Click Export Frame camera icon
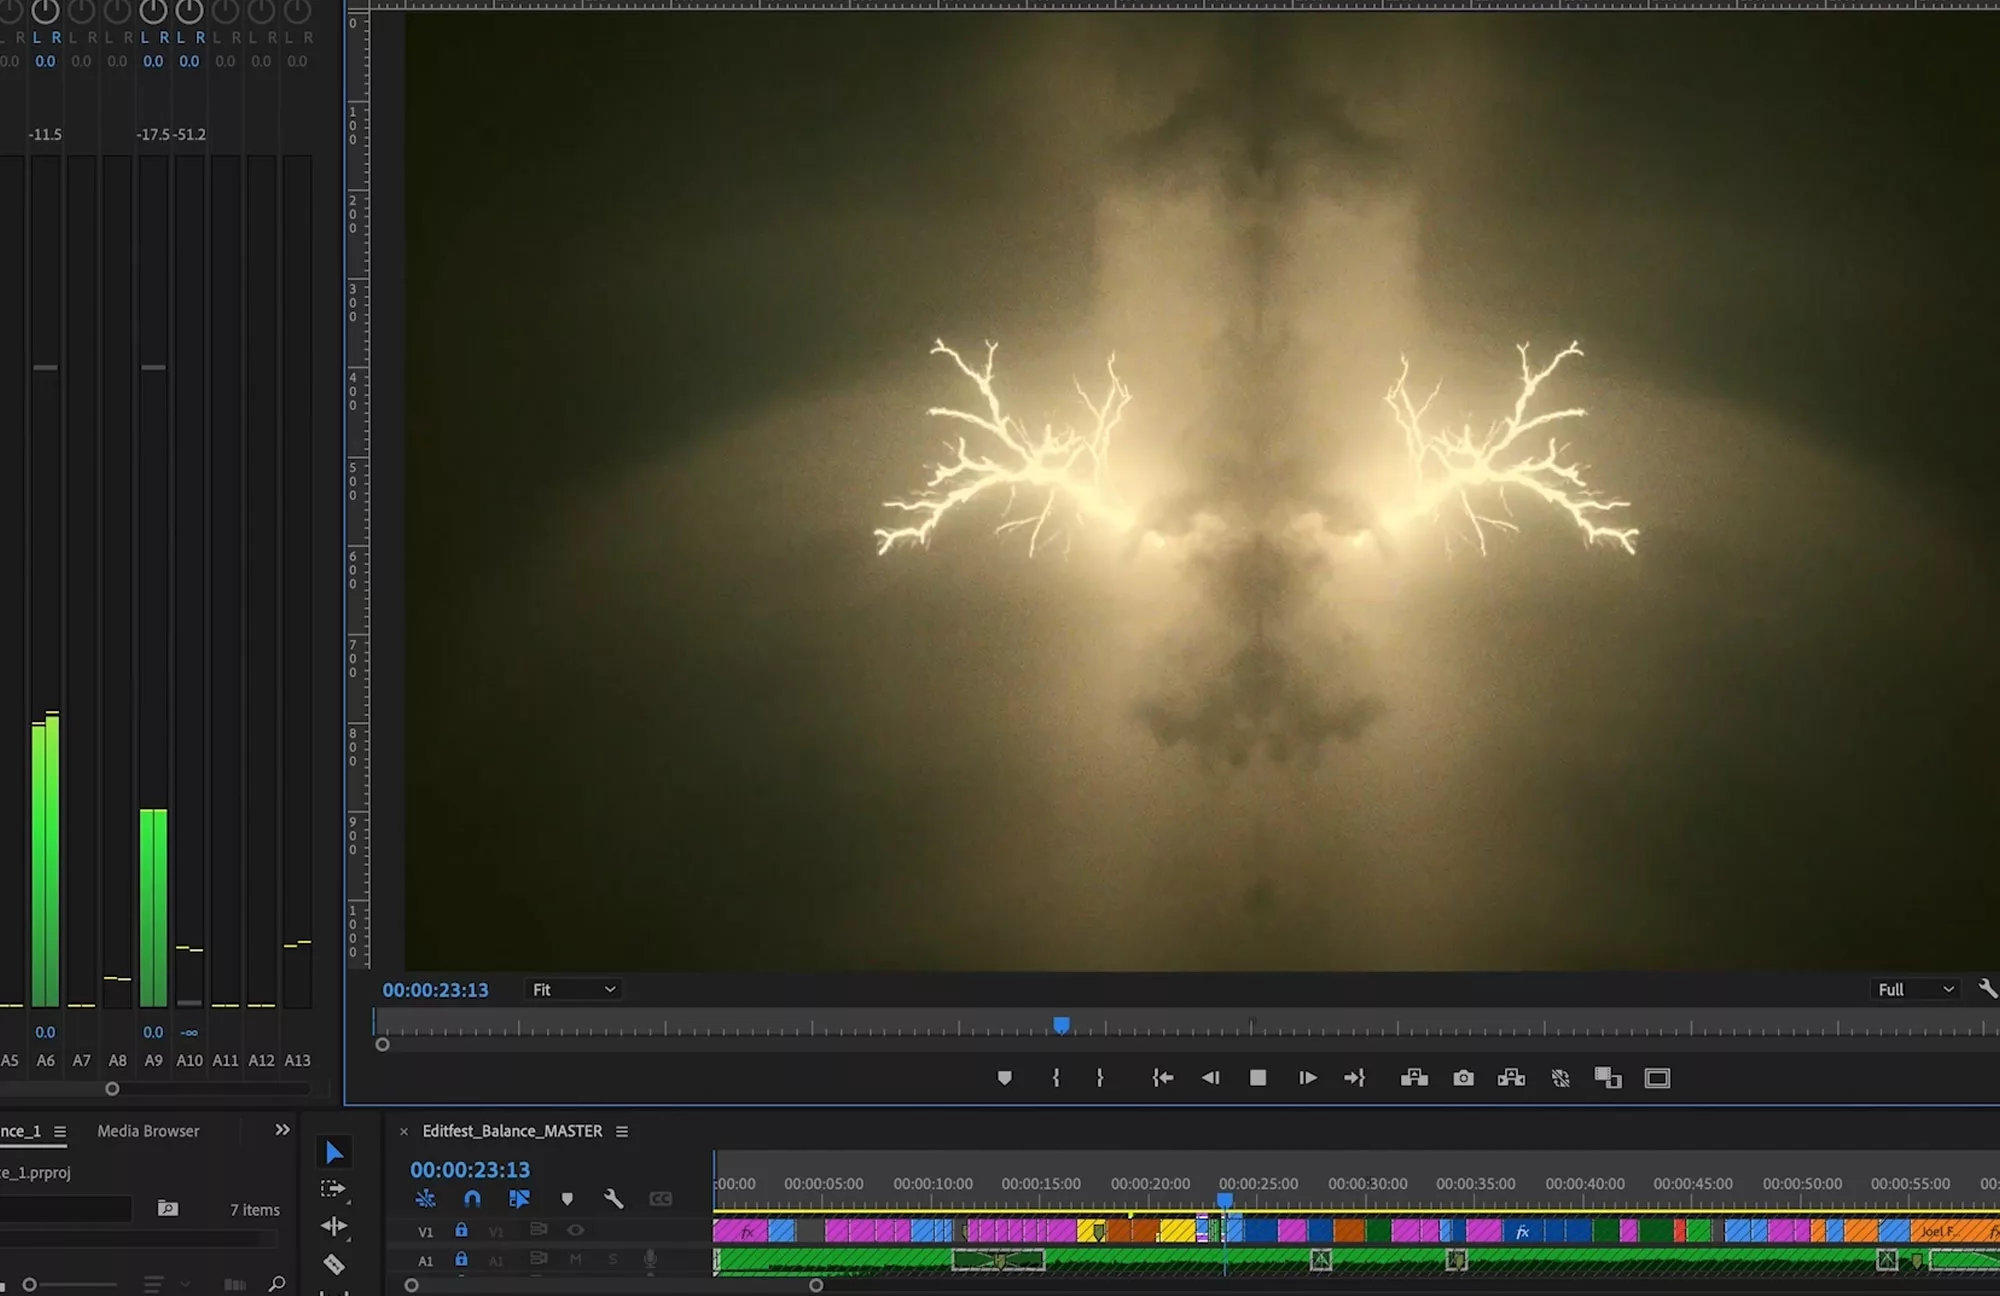The width and height of the screenshot is (2000, 1296). click(1463, 1078)
